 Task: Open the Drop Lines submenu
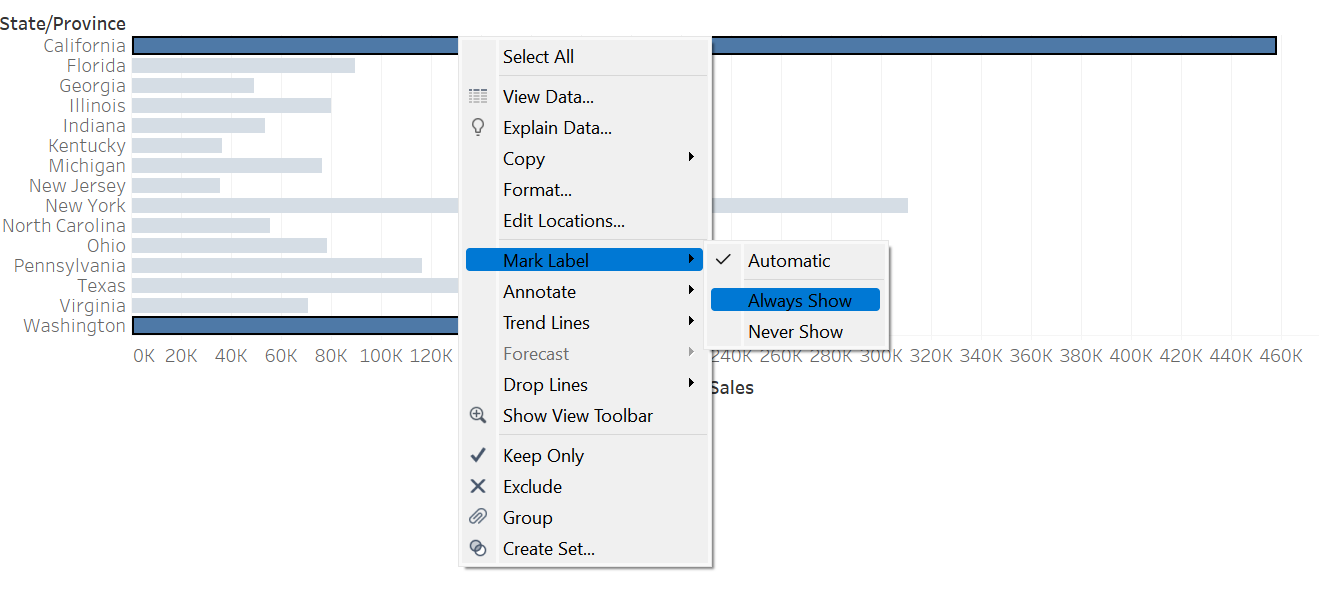point(585,385)
